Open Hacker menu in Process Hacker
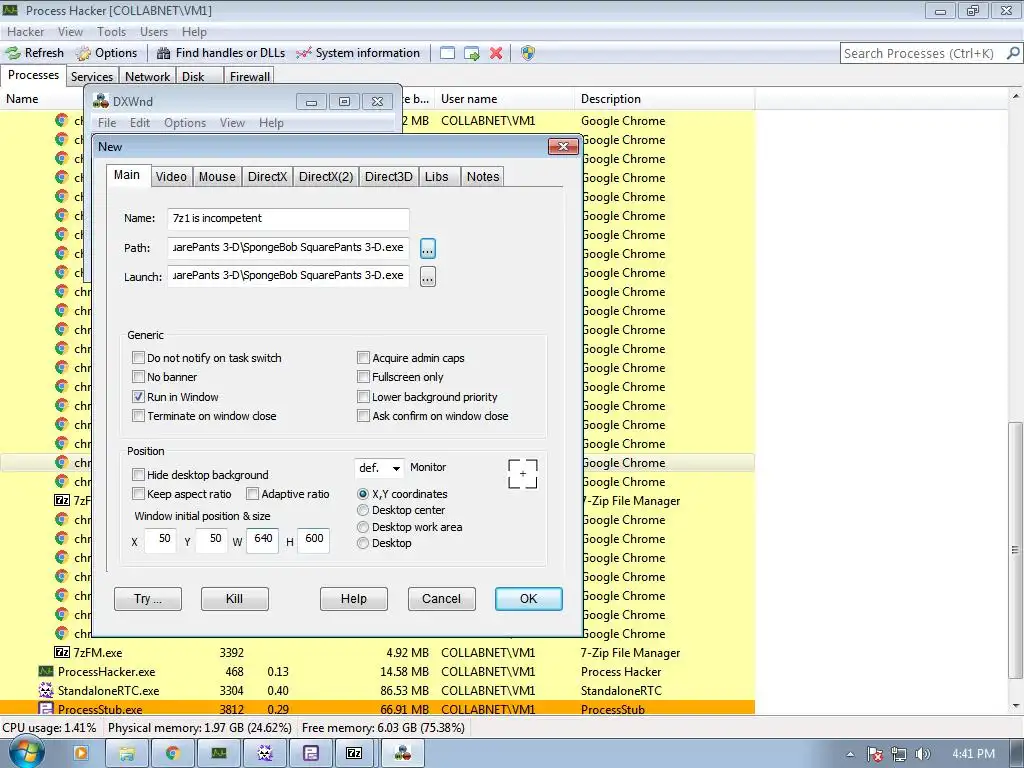 click(25, 31)
